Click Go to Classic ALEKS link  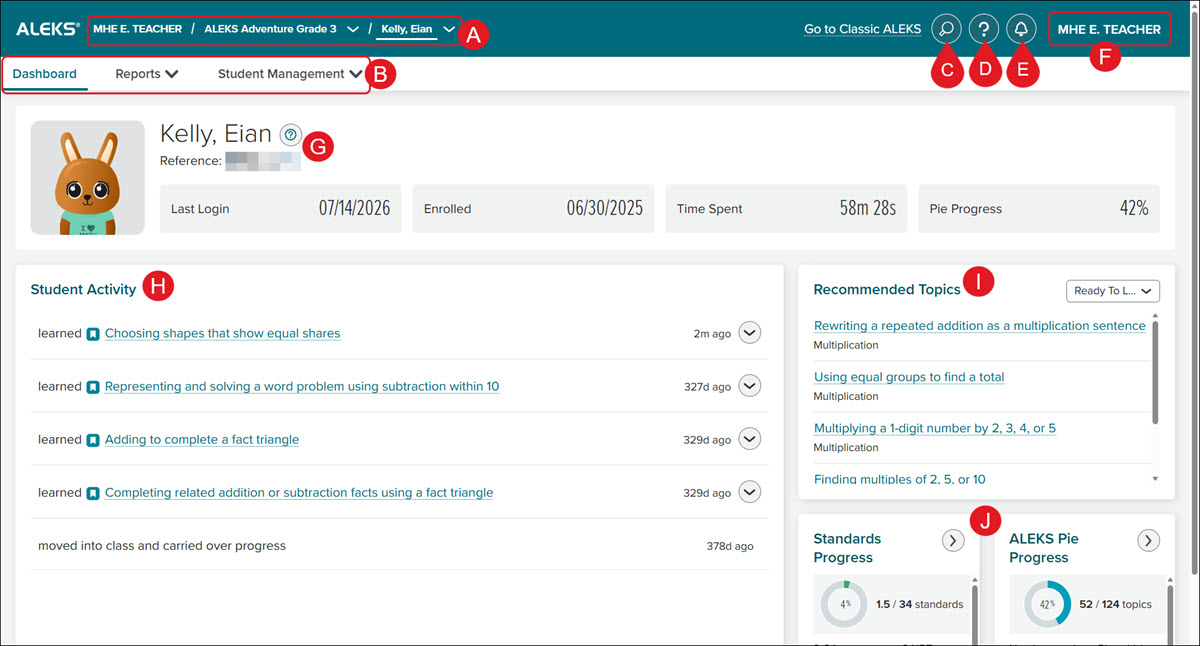tap(862, 29)
